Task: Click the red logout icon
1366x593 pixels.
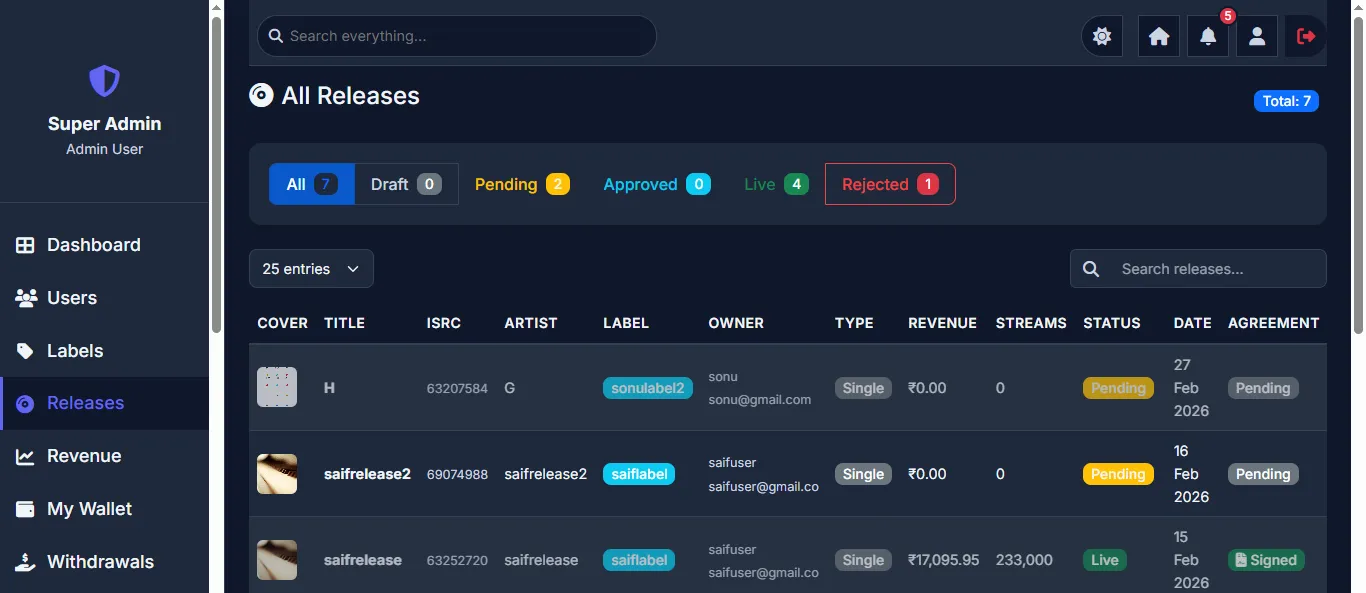Action: click(1306, 36)
